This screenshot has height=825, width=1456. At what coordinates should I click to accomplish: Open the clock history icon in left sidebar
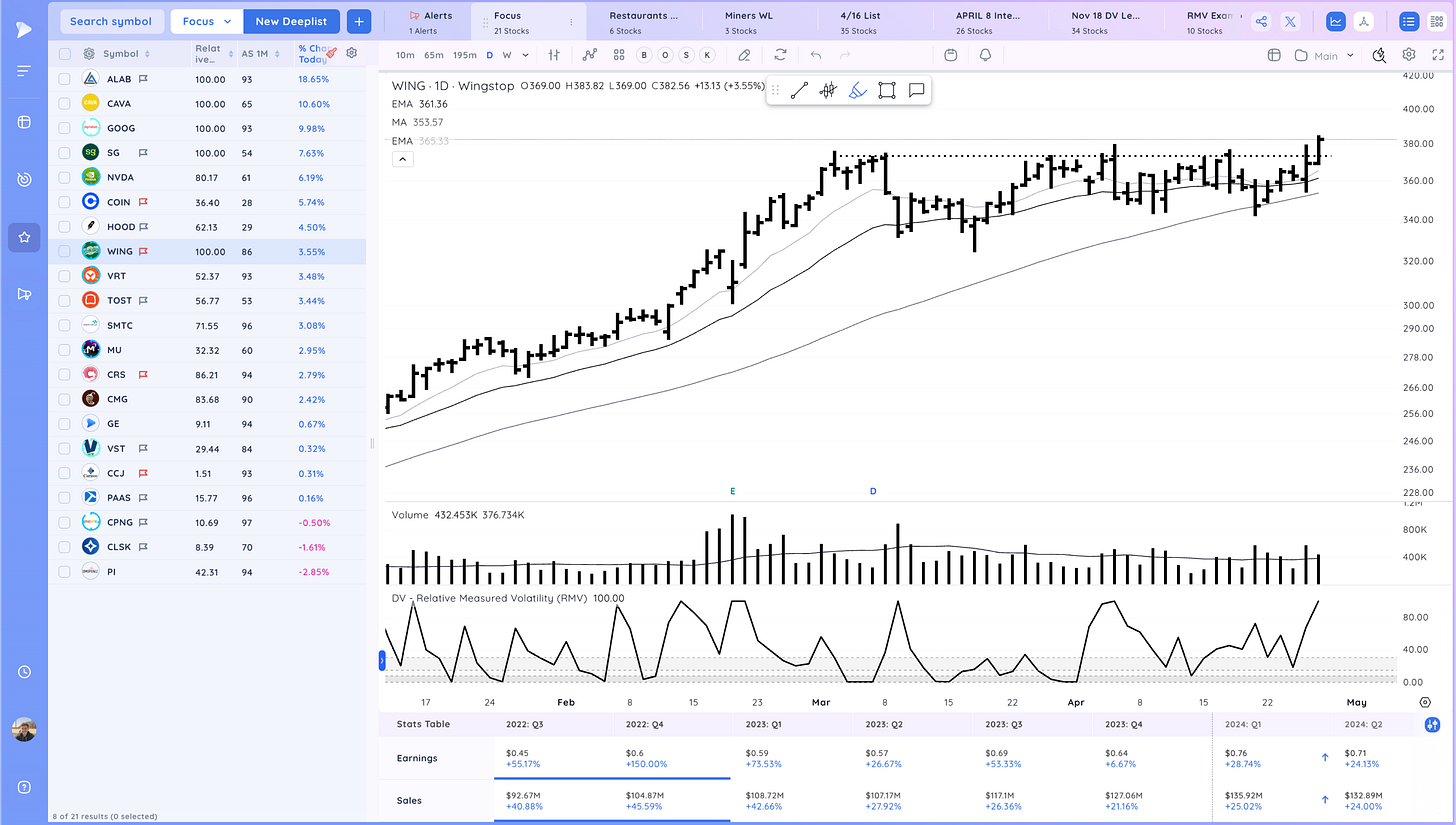click(x=24, y=672)
